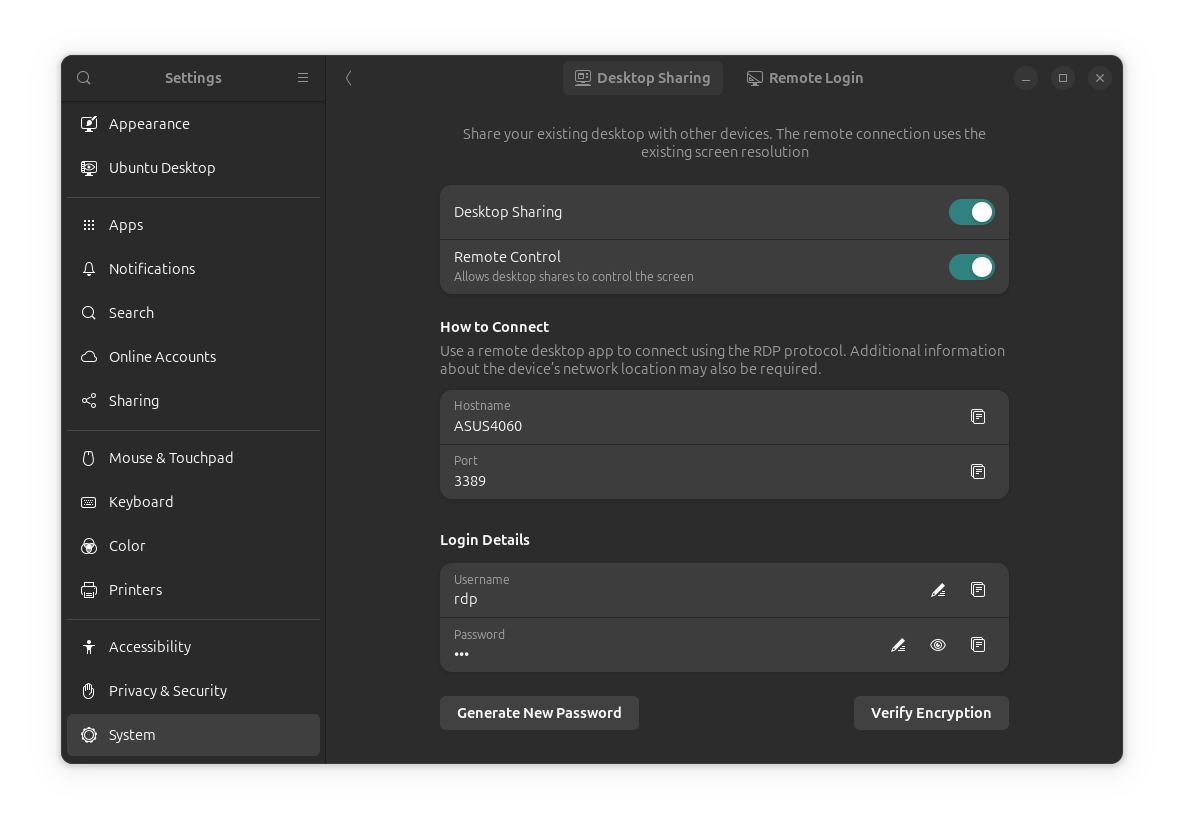Edit the rdp username using the pencil icon
The image size is (1184, 831).
pos(938,590)
